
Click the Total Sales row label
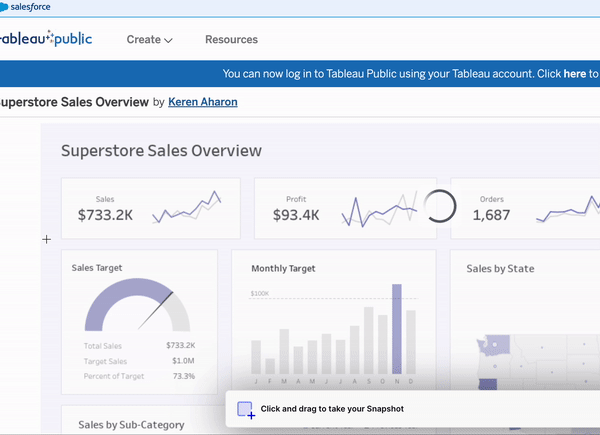103,346
